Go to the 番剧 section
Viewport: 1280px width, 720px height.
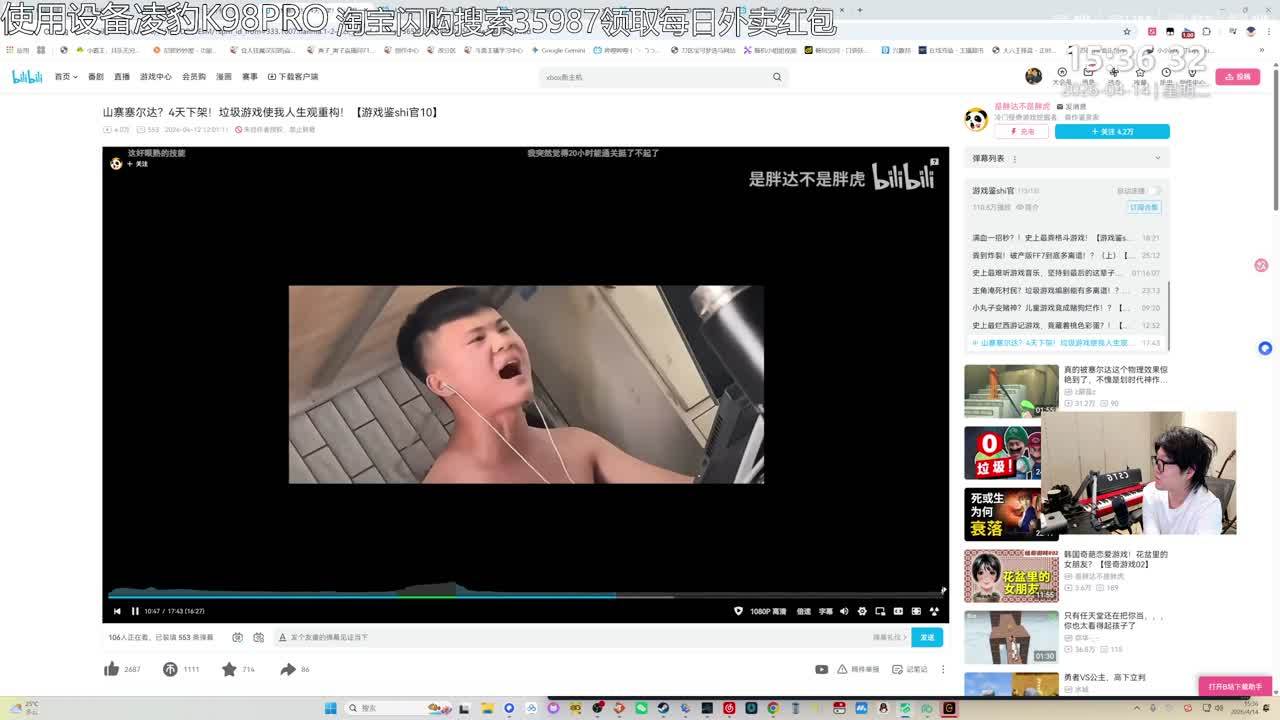click(x=96, y=77)
